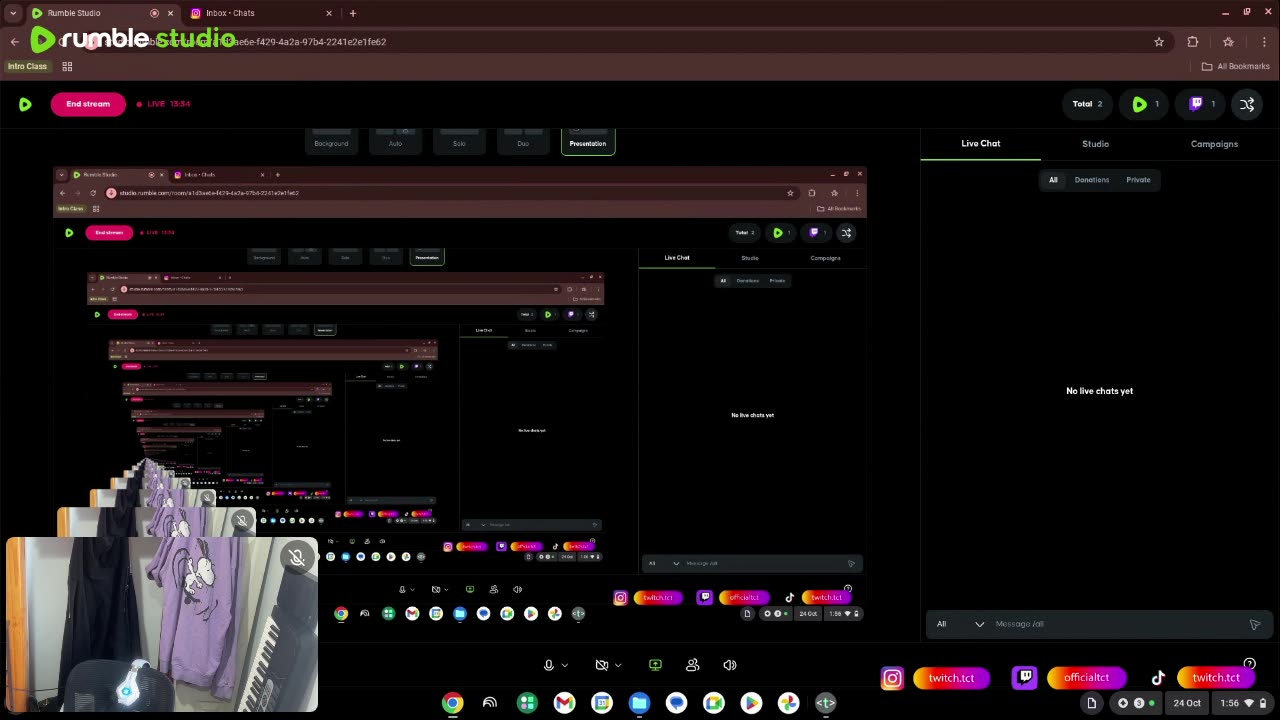Select the Background layout option
Image resolution: width=1280 pixels, height=720 pixels.
pos(331,141)
